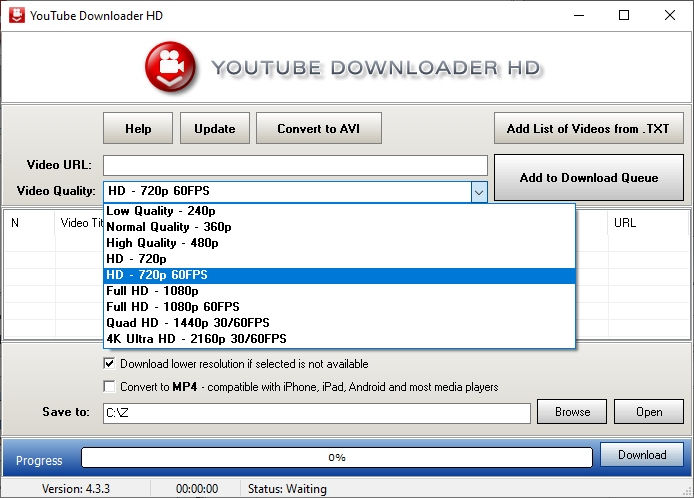Click the Video Title column header
The image size is (694, 498).
click(81, 223)
